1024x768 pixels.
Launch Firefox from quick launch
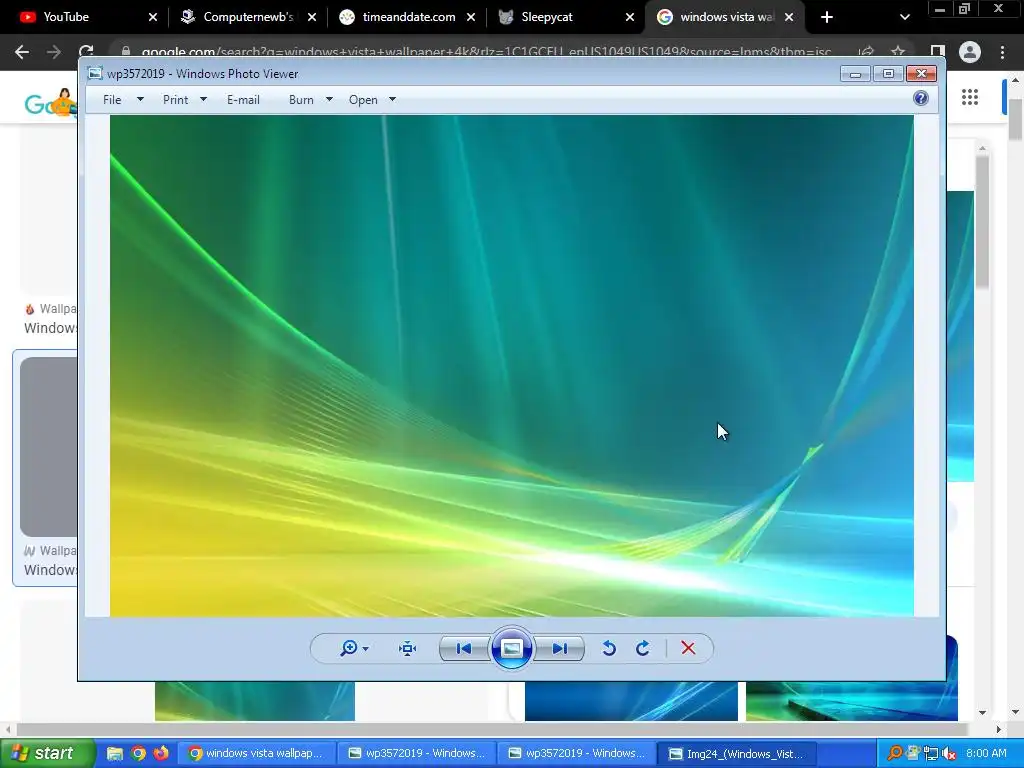161,753
